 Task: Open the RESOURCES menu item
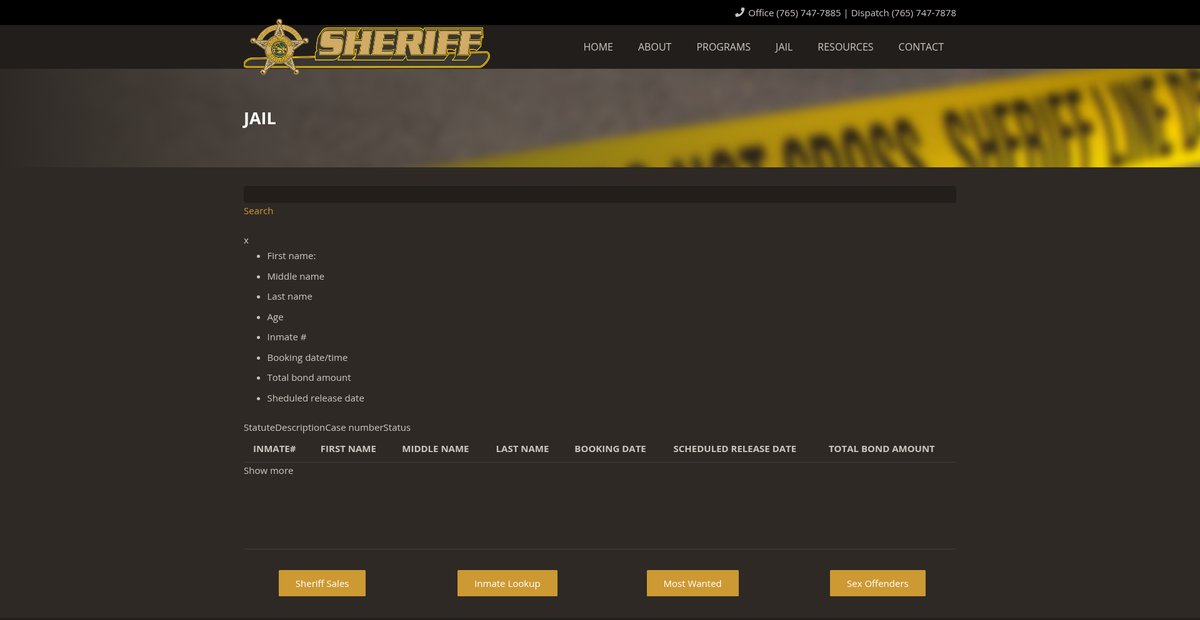[x=845, y=47]
